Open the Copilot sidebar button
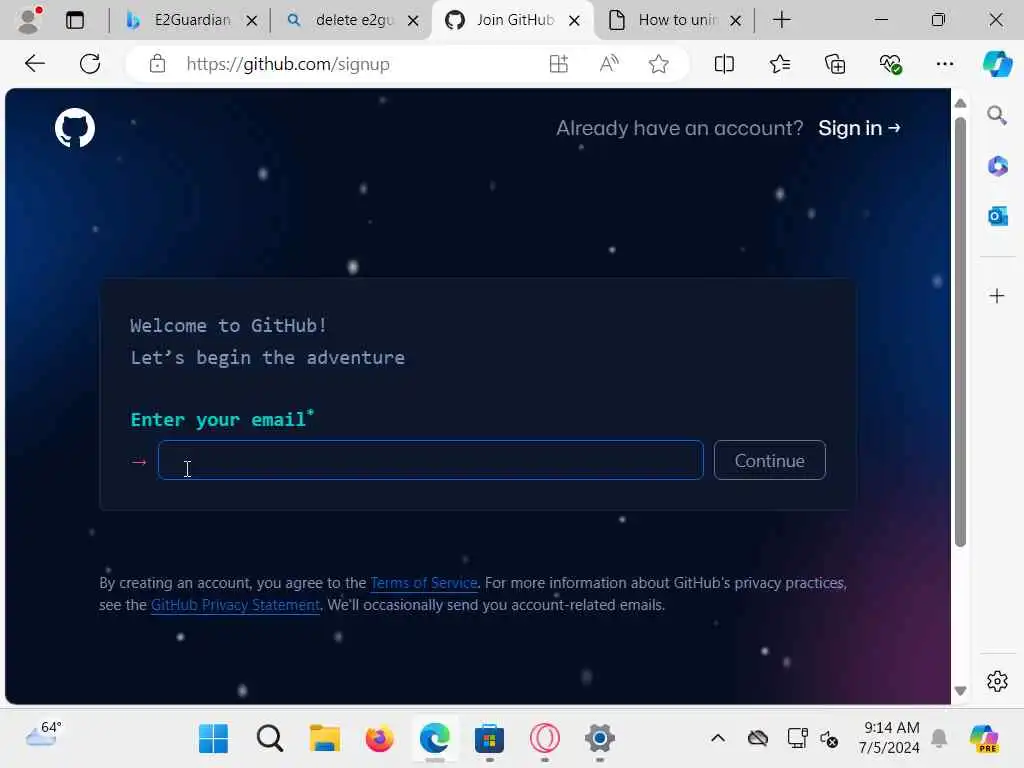This screenshot has height=768, width=1024. click(997, 64)
